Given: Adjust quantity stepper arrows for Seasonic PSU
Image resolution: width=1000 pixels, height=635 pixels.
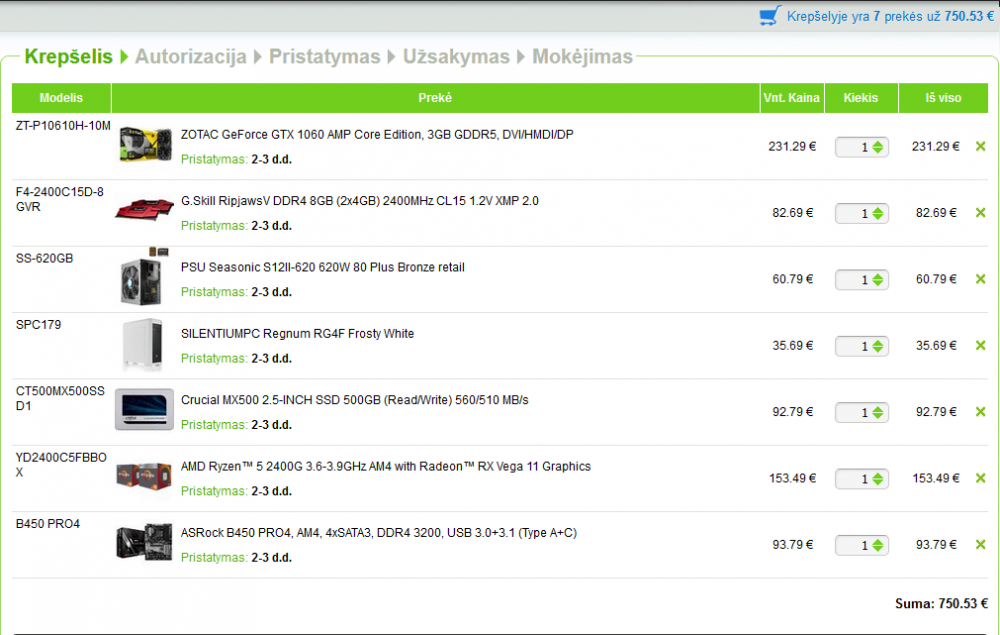Looking at the screenshot, I should 878,280.
